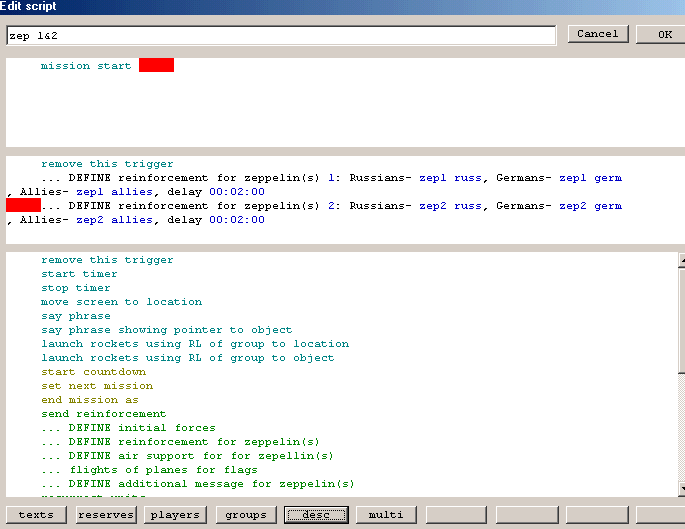Select 'send reinforcement' action
Image resolution: width=685 pixels, height=529 pixels.
(104, 414)
